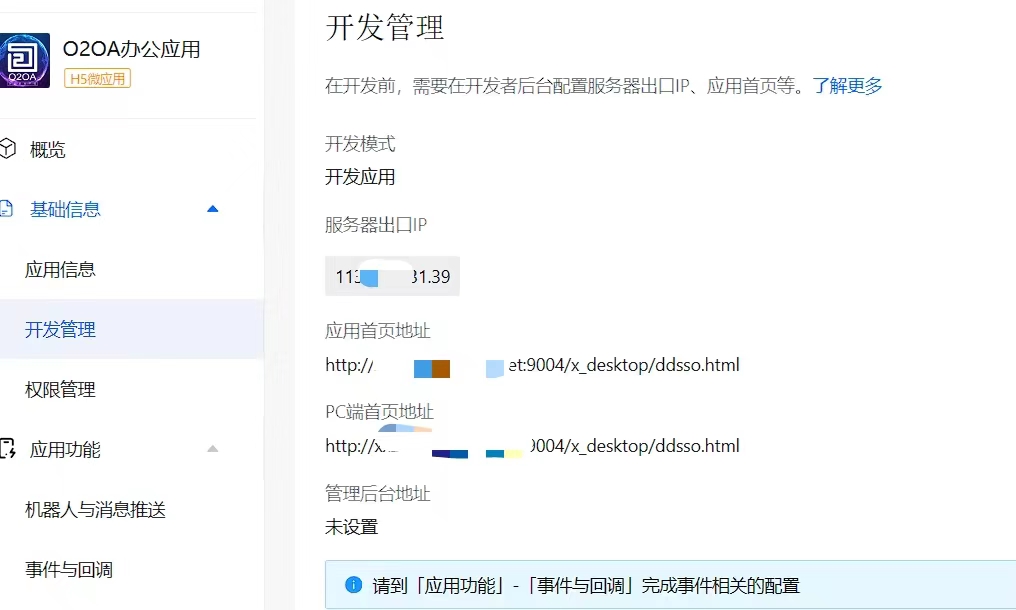The height and width of the screenshot is (610, 1016).
Task: Click the 开发管理 page heading
Action: point(385,28)
